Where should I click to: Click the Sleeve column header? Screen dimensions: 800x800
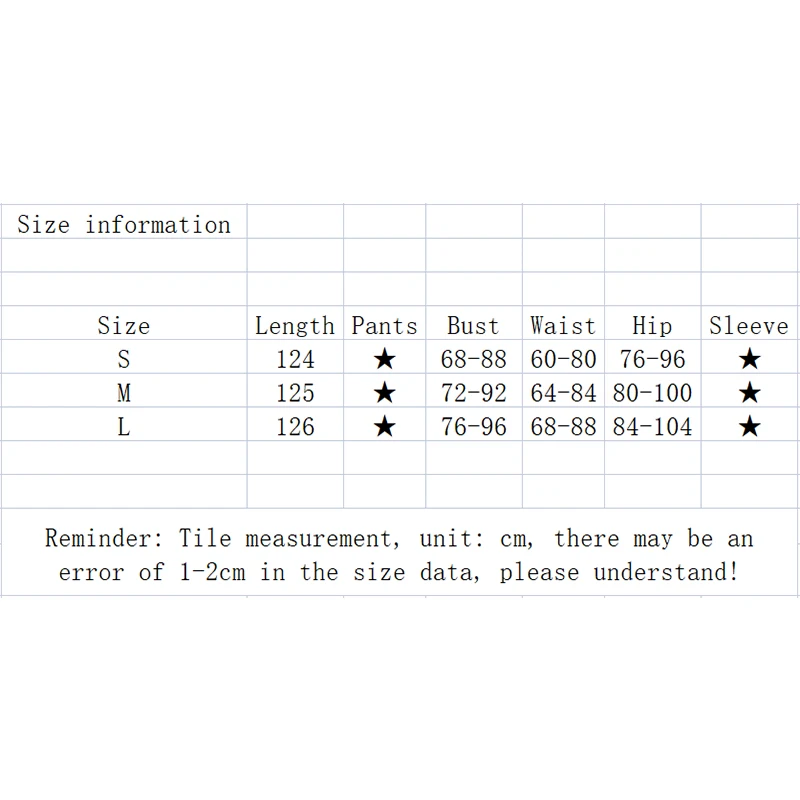[x=749, y=326]
